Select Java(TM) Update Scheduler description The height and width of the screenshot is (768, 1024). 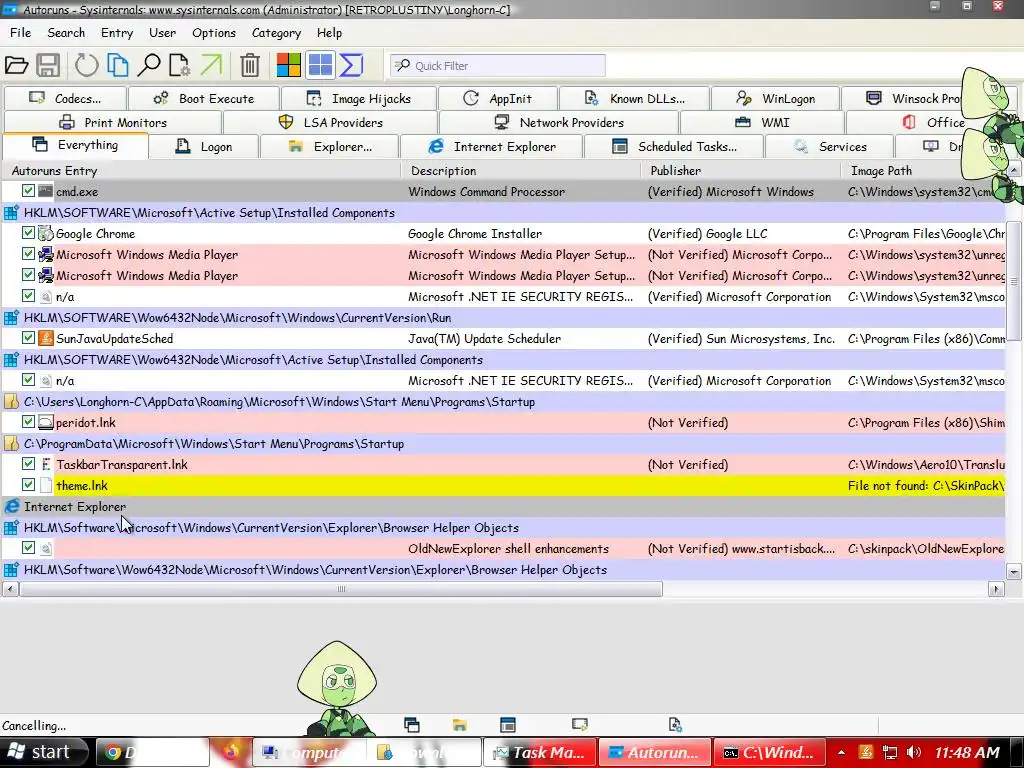pos(485,338)
